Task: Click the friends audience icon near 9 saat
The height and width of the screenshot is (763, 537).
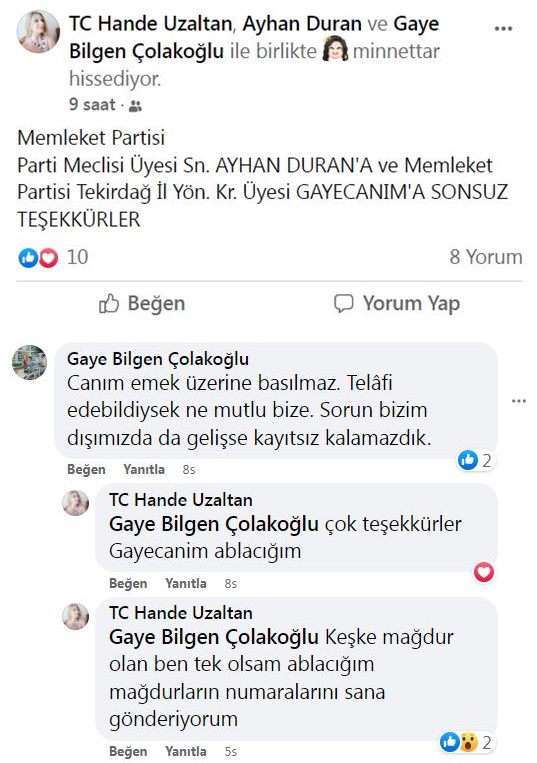Action: (135, 106)
